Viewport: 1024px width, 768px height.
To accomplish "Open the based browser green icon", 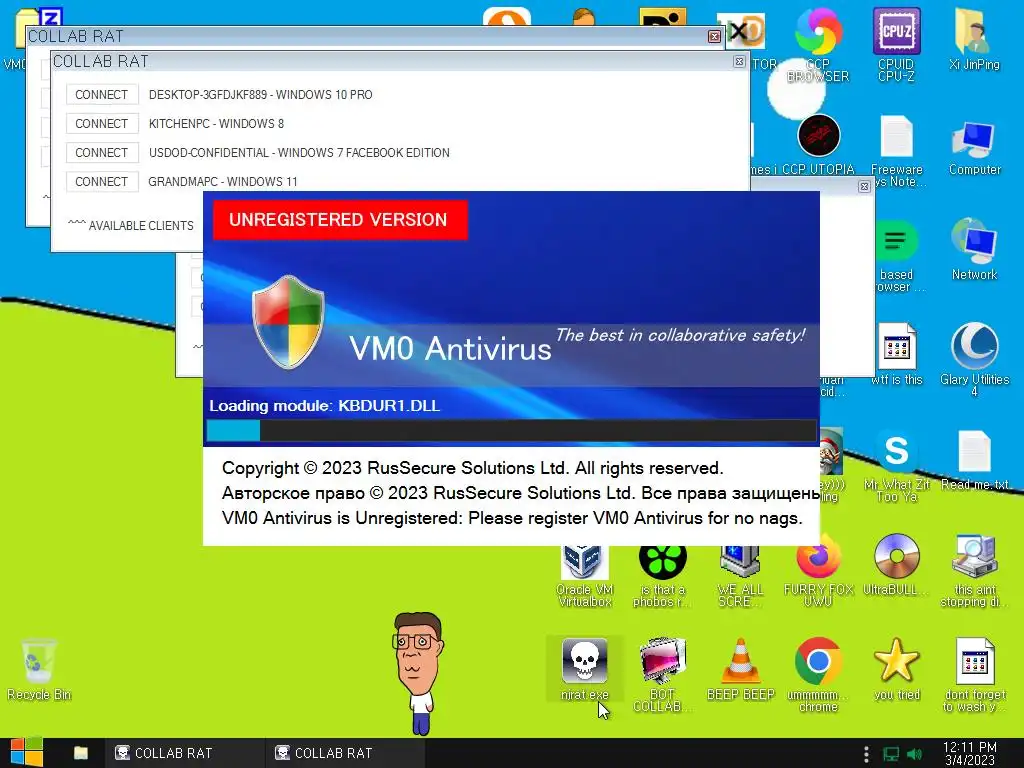I will coord(897,255).
